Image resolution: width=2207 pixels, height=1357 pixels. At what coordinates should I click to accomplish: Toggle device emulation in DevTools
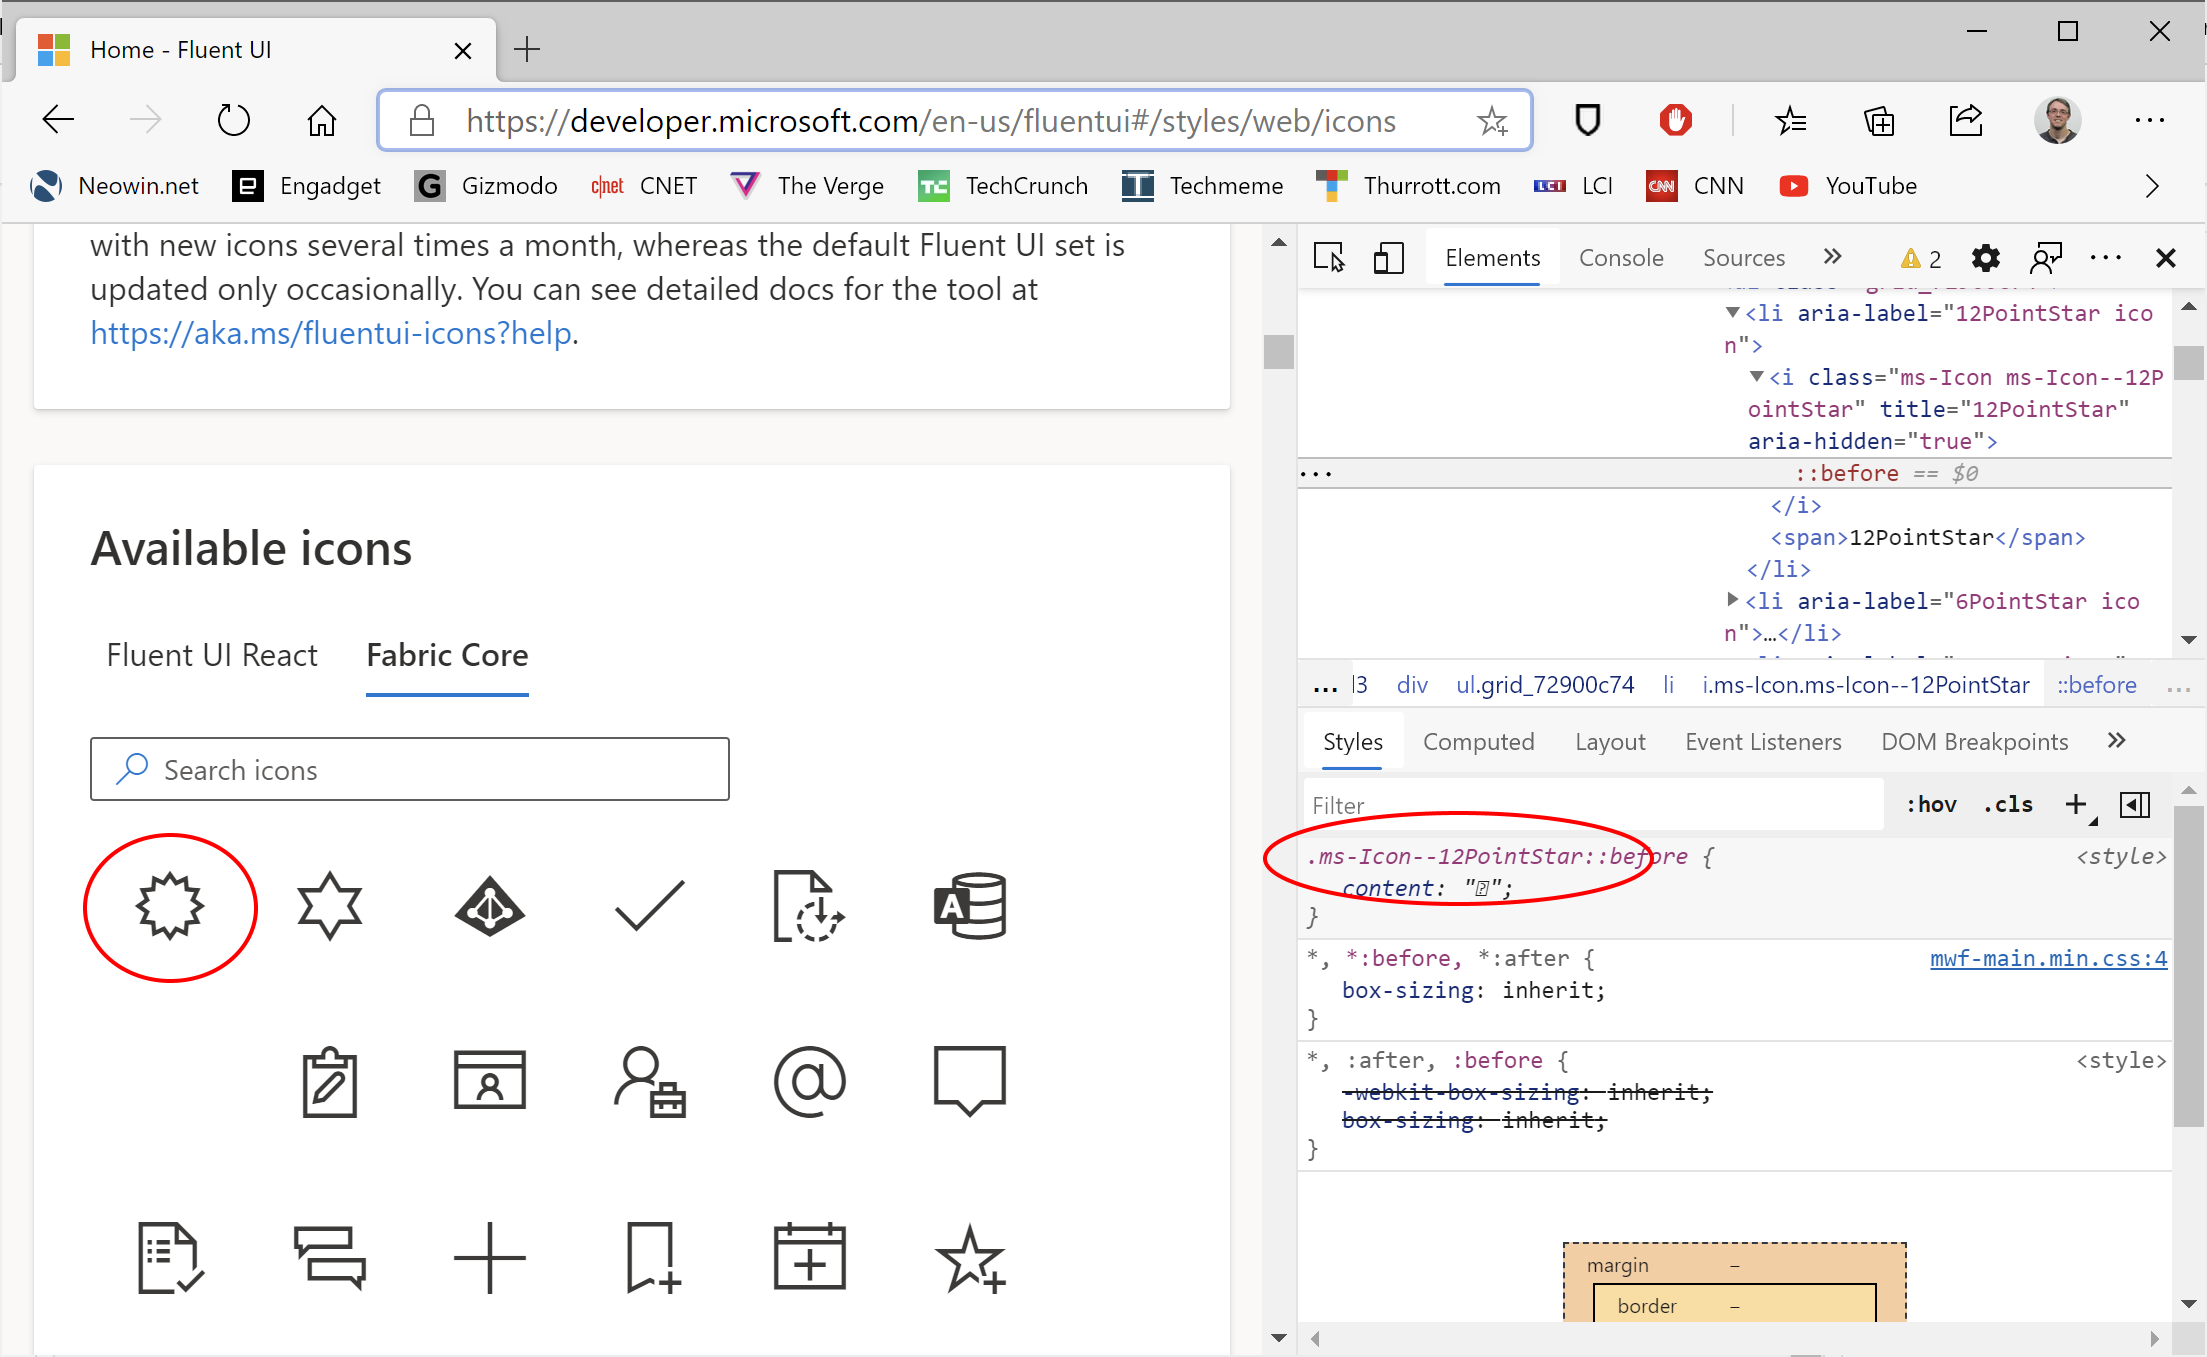[x=1388, y=258]
